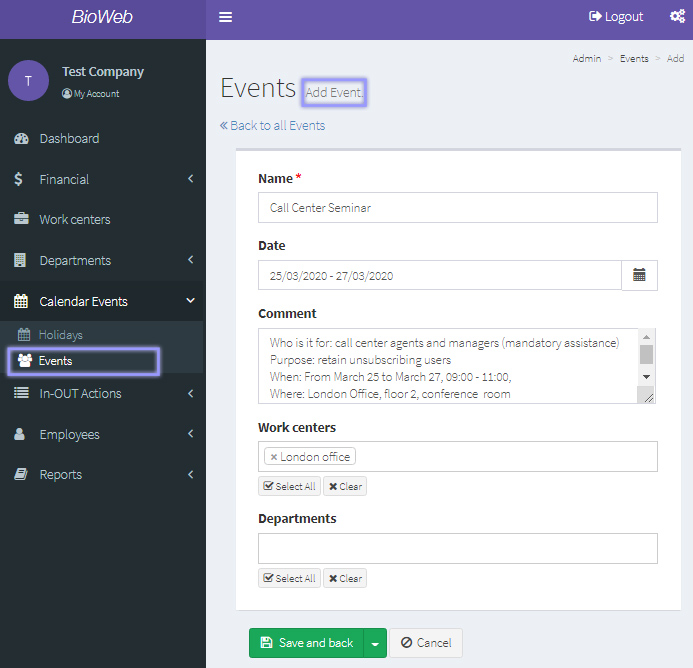Open settings gears icon in header
The image size is (693, 668).
click(x=676, y=17)
